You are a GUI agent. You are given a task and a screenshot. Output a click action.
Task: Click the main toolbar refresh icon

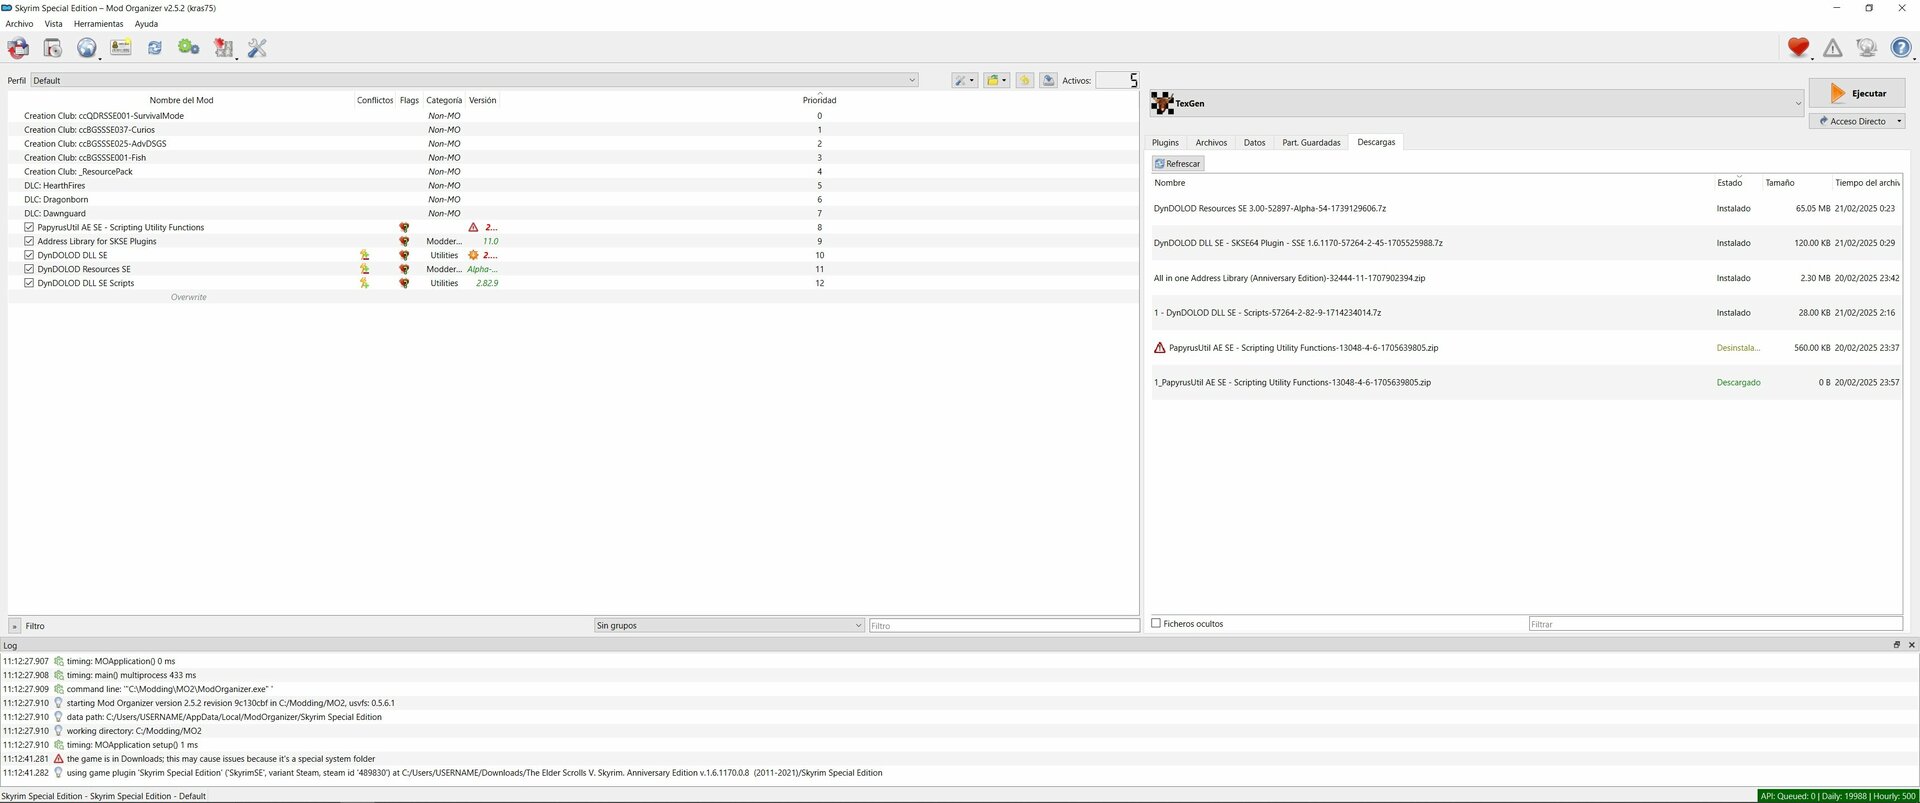pyautogui.click(x=155, y=48)
